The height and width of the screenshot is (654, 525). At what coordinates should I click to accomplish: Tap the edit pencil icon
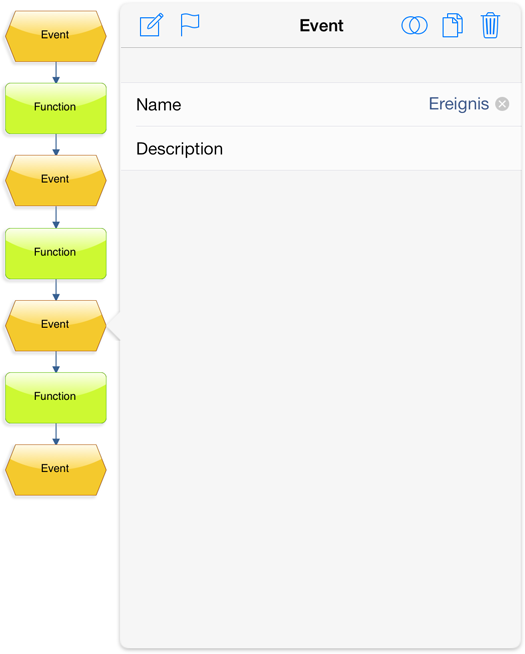click(151, 25)
